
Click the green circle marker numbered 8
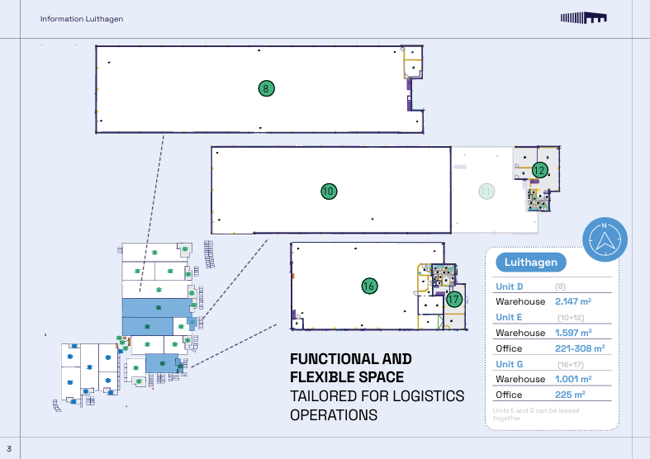coord(266,88)
